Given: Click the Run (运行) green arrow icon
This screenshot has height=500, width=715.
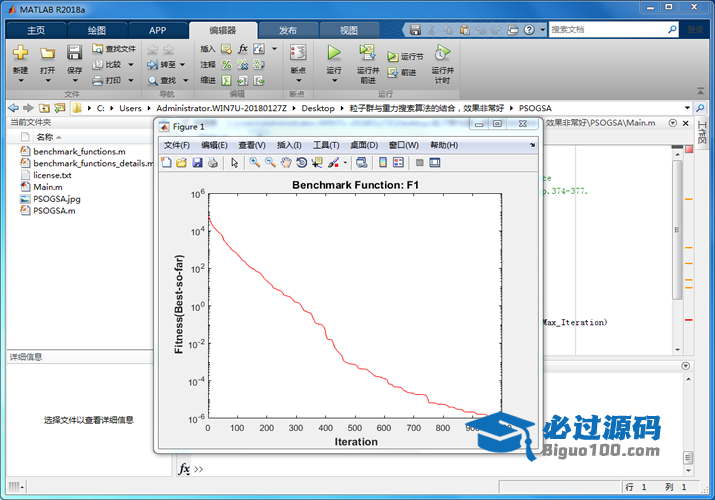Looking at the screenshot, I should click(334, 53).
